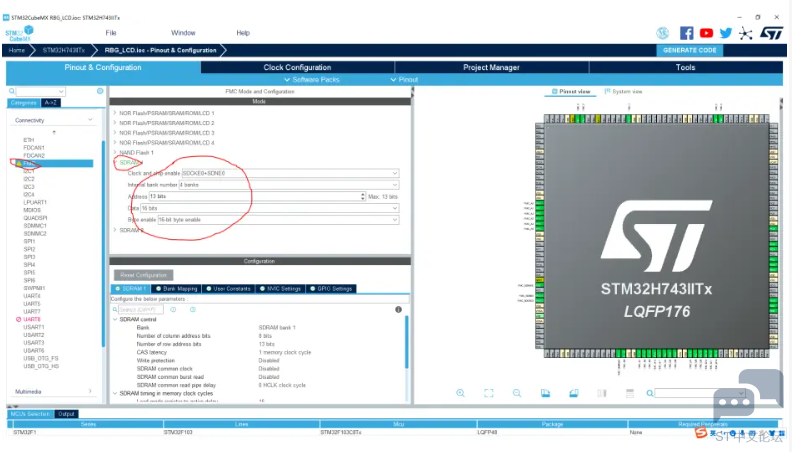This screenshot has height=452, width=792.
Task: Expand NOR Flash/PSRAM/SRAM/ROM/LCD 3
Action: [115, 133]
